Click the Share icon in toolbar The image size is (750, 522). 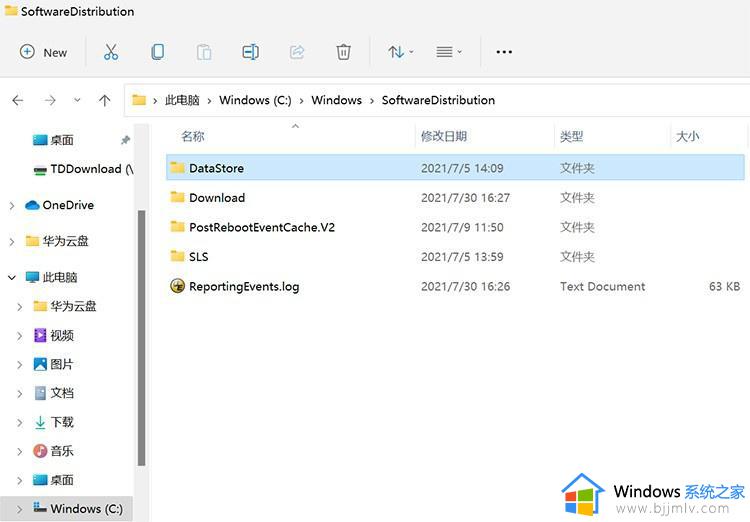(x=297, y=52)
